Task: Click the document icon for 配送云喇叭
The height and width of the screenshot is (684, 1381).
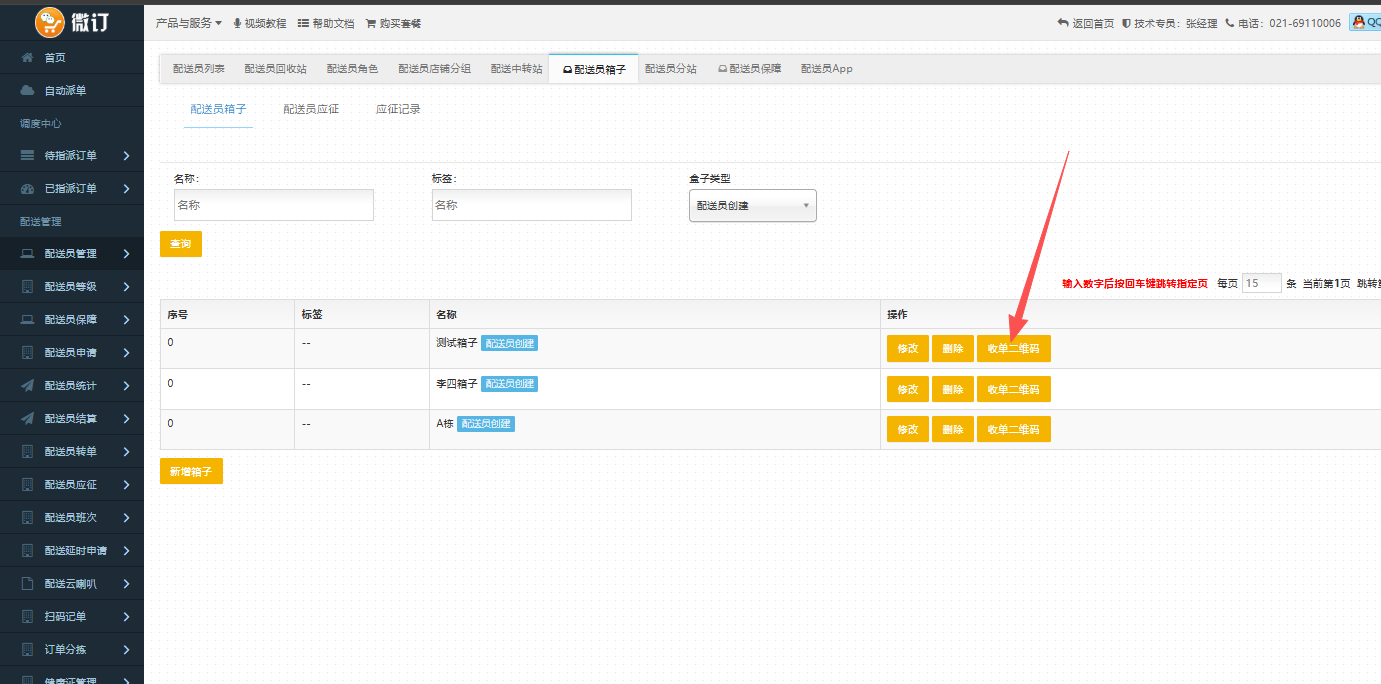Action: [28, 584]
